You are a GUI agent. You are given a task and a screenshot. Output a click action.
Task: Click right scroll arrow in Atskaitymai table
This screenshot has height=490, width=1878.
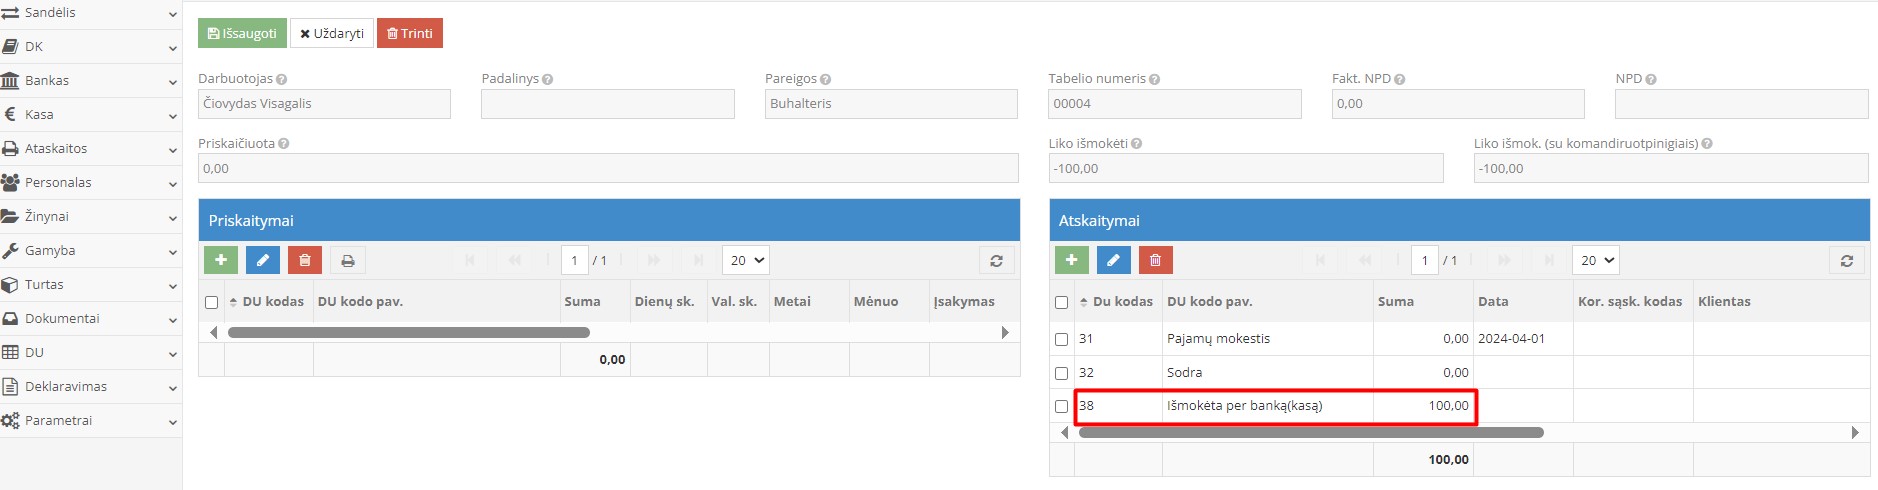(1855, 433)
